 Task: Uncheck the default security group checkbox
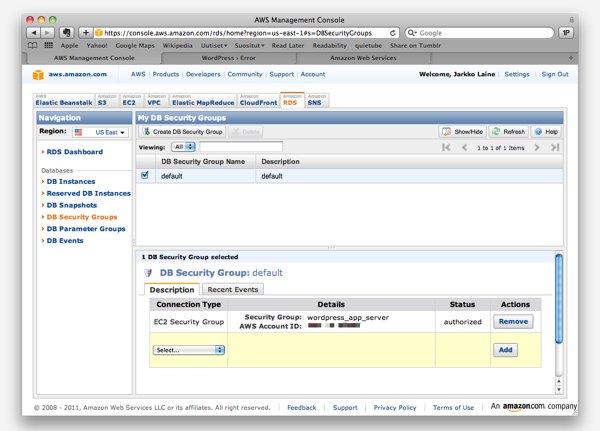(146, 175)
